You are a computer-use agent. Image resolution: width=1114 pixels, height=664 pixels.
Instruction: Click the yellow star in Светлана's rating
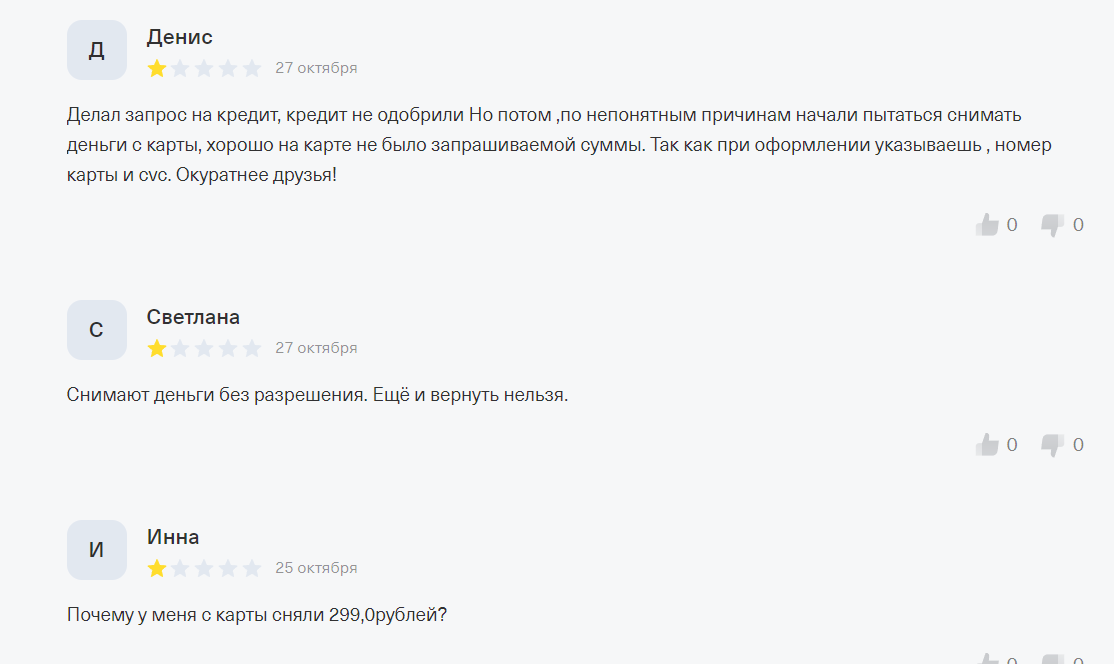click(157, 348)
